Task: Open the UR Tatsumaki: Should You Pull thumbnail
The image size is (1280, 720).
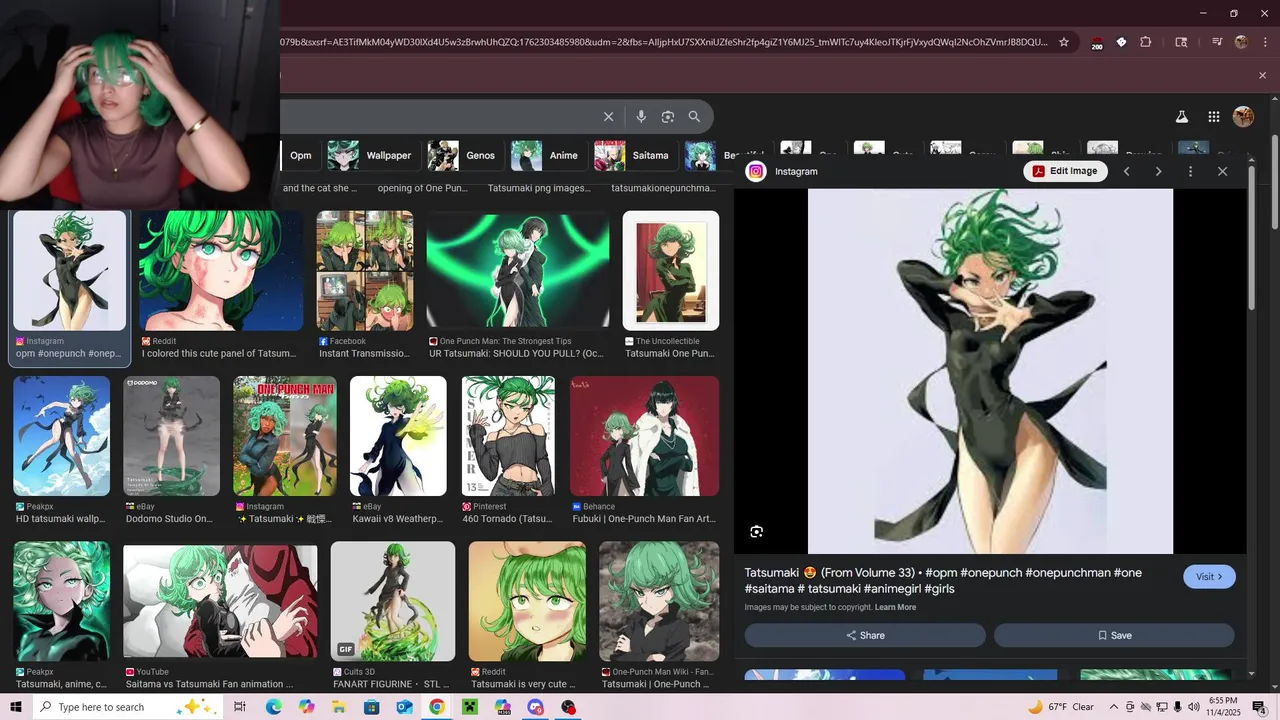Action: (518, 270)
